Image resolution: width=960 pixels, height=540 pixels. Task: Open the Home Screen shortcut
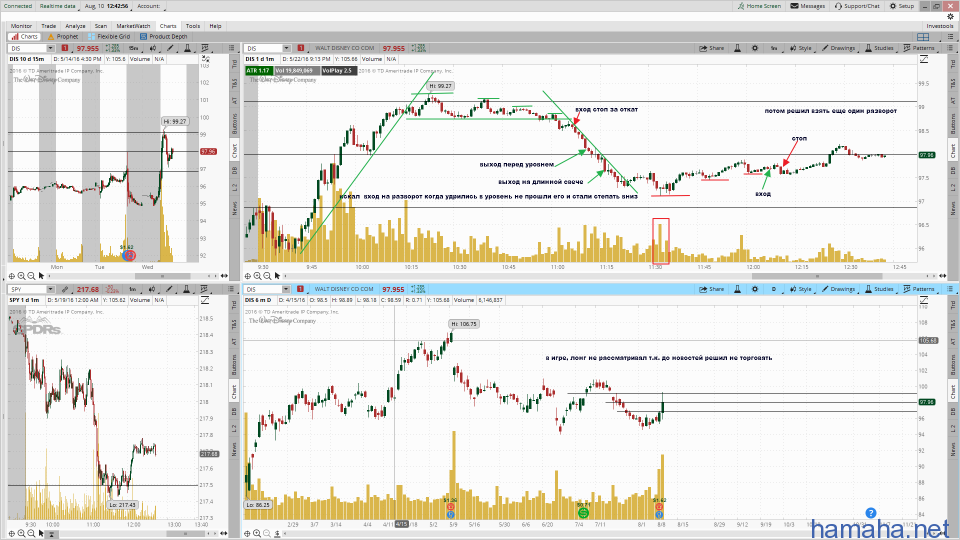(759, 6)
